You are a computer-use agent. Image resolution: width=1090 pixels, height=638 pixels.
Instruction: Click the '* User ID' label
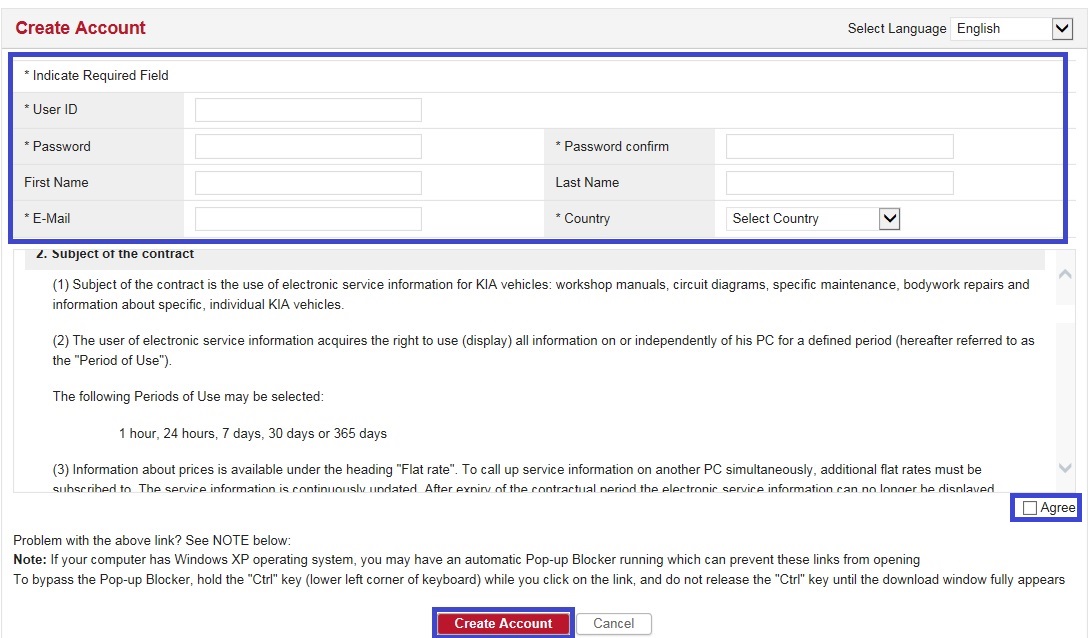pyautogui.click(x=51, y=110)
